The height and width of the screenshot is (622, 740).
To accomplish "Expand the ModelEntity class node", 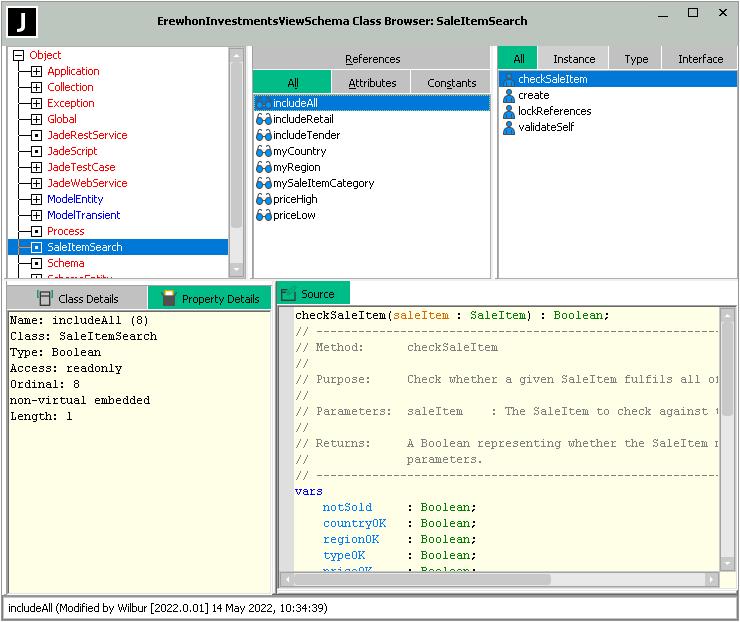I will [36, 199].
